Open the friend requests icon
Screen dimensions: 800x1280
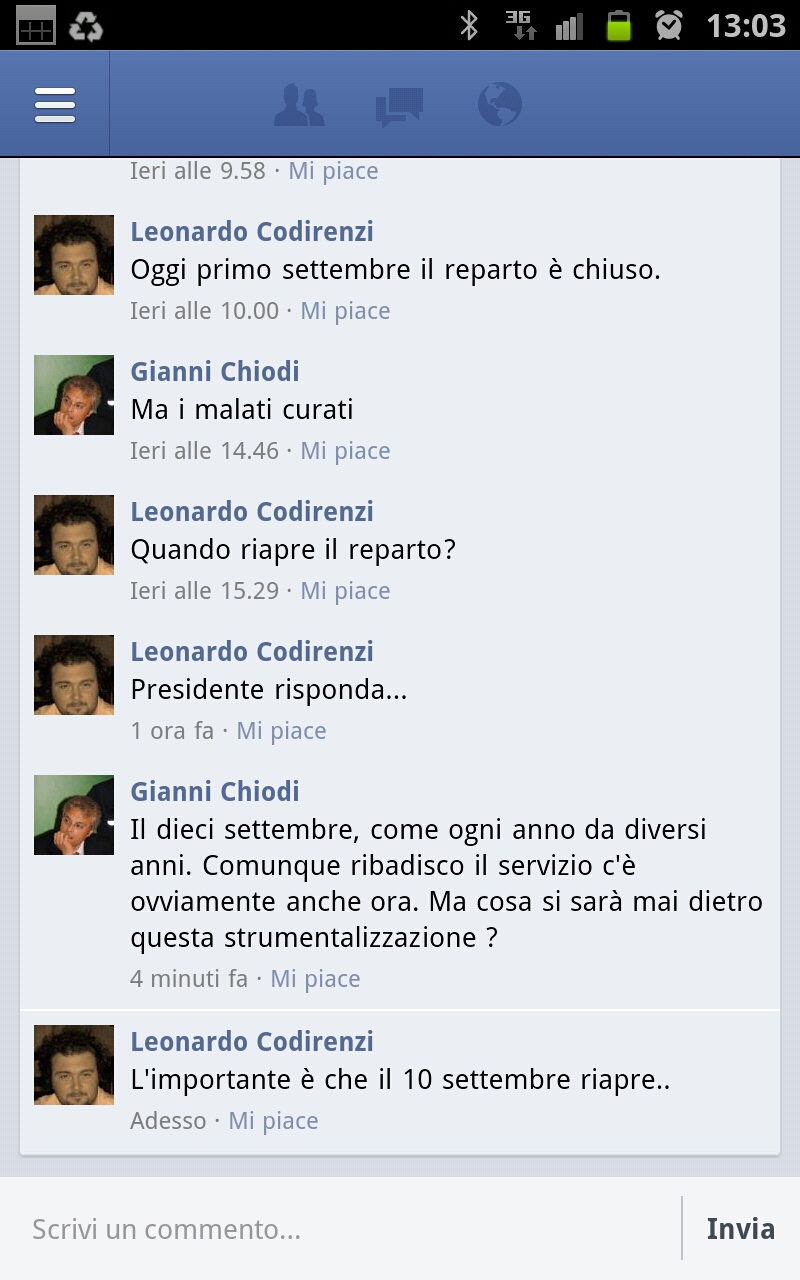click(x=299, y=106)
